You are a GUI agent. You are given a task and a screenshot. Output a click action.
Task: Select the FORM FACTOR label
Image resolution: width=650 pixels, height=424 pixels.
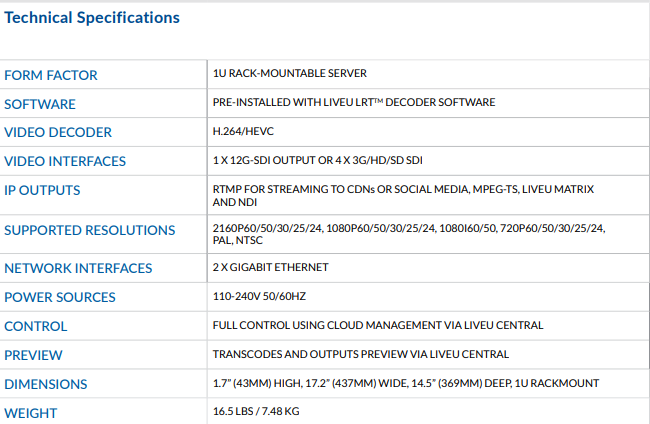(x=51, y=75)
